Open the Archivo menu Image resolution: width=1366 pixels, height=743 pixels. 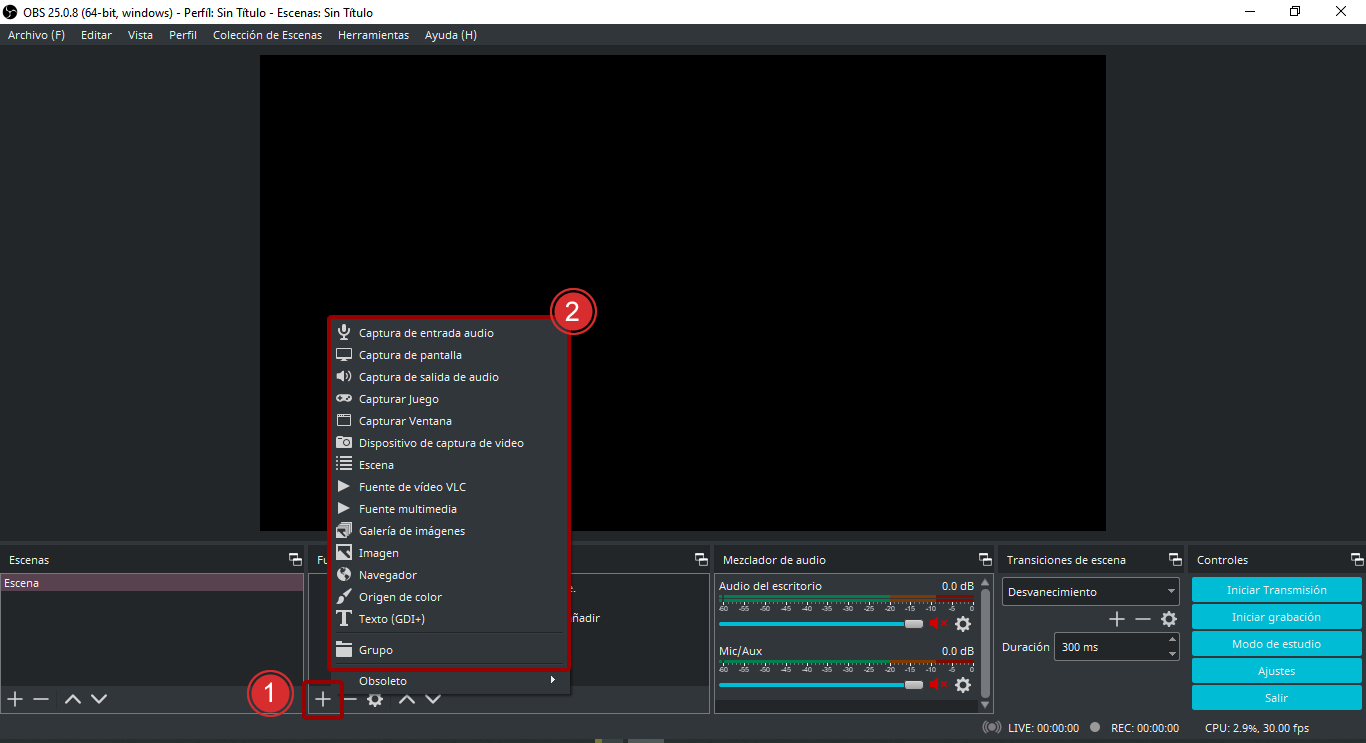[36, 35]
